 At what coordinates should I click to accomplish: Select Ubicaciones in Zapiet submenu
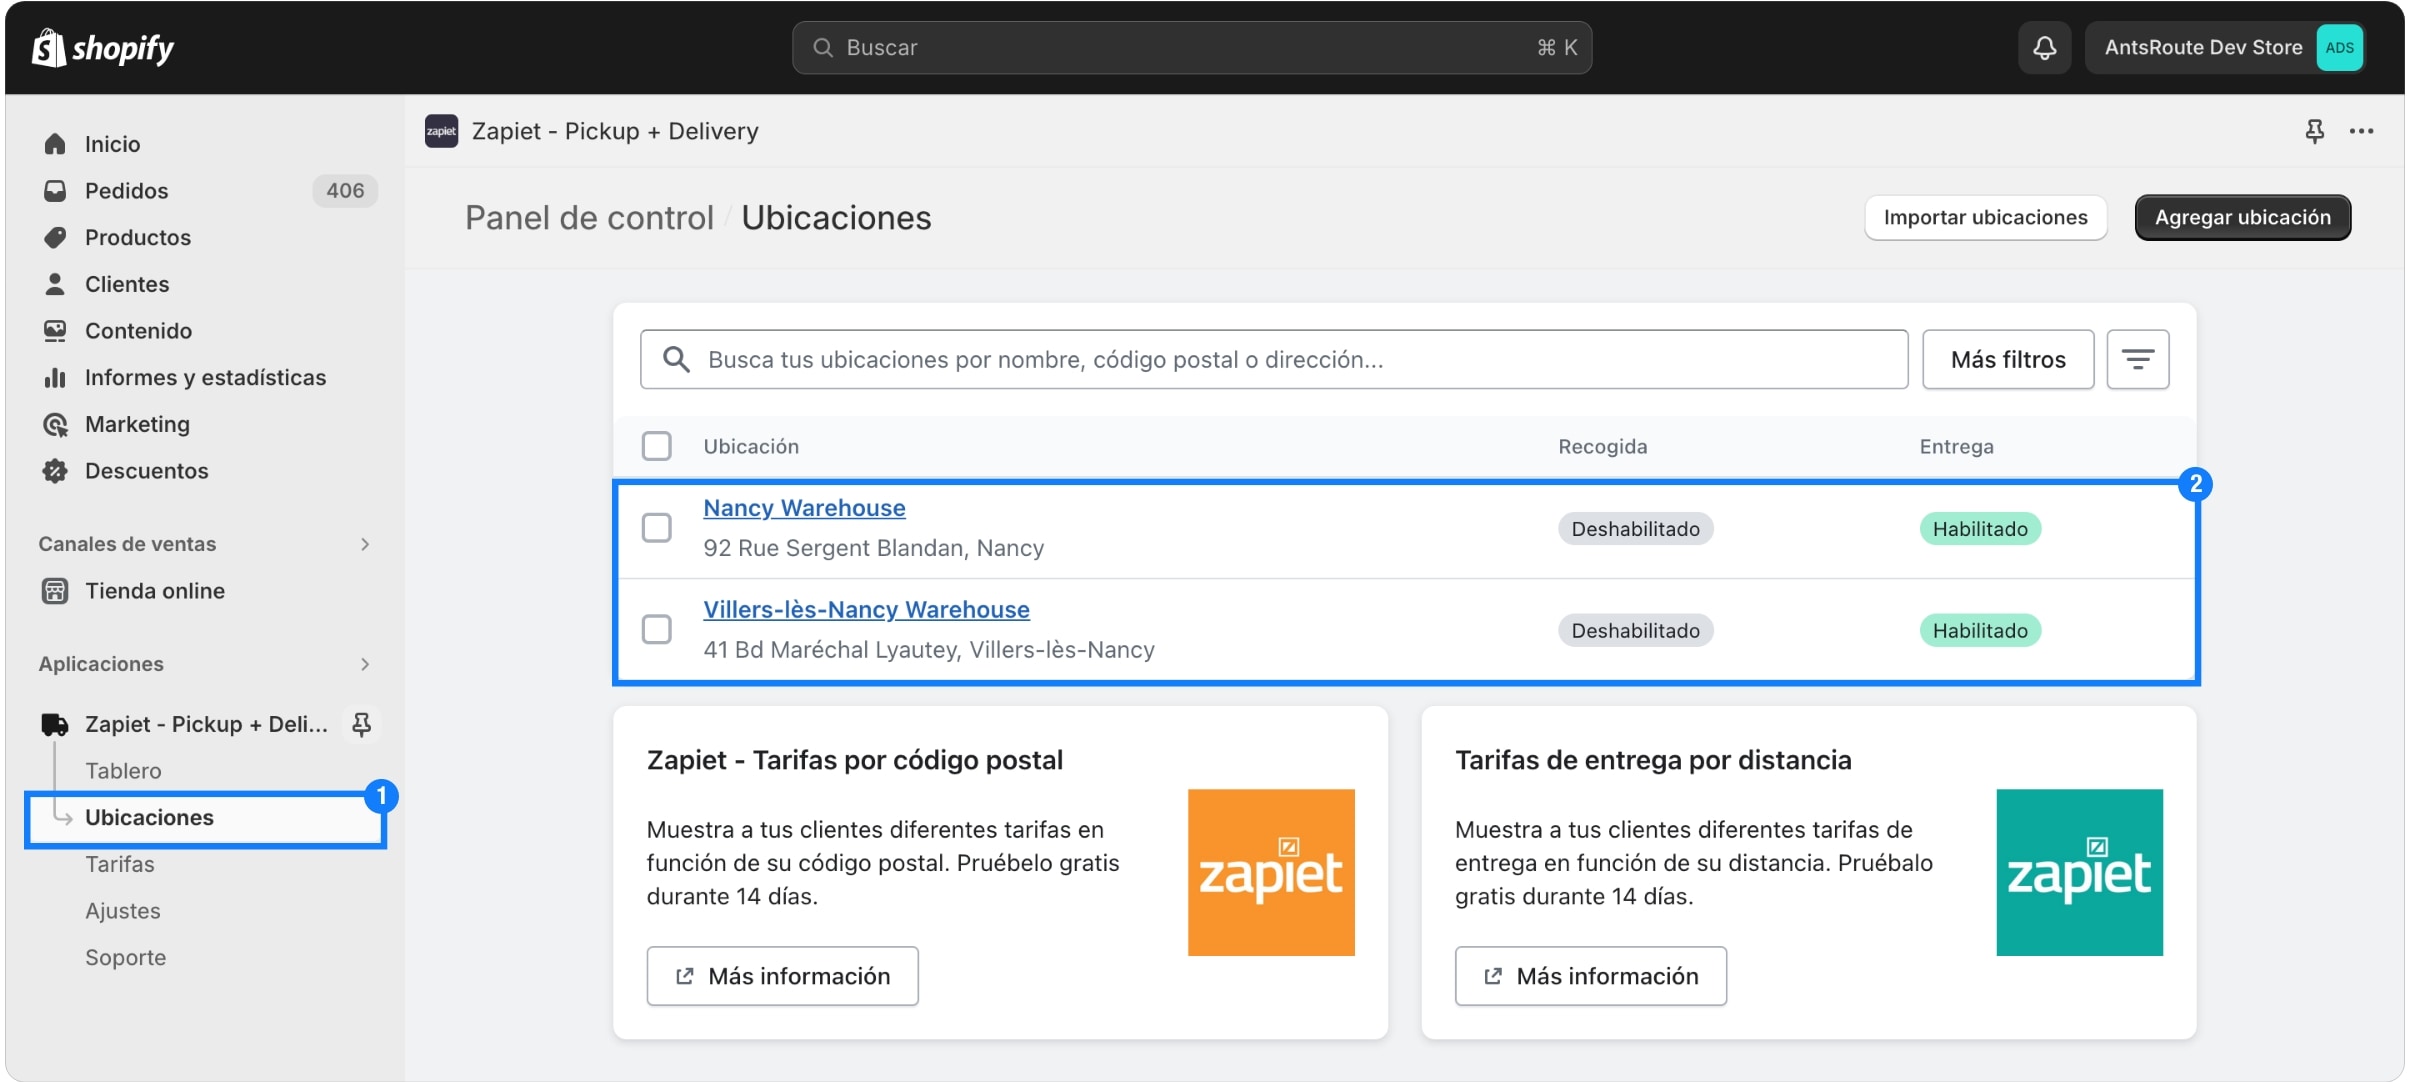(x=149, y=818)
